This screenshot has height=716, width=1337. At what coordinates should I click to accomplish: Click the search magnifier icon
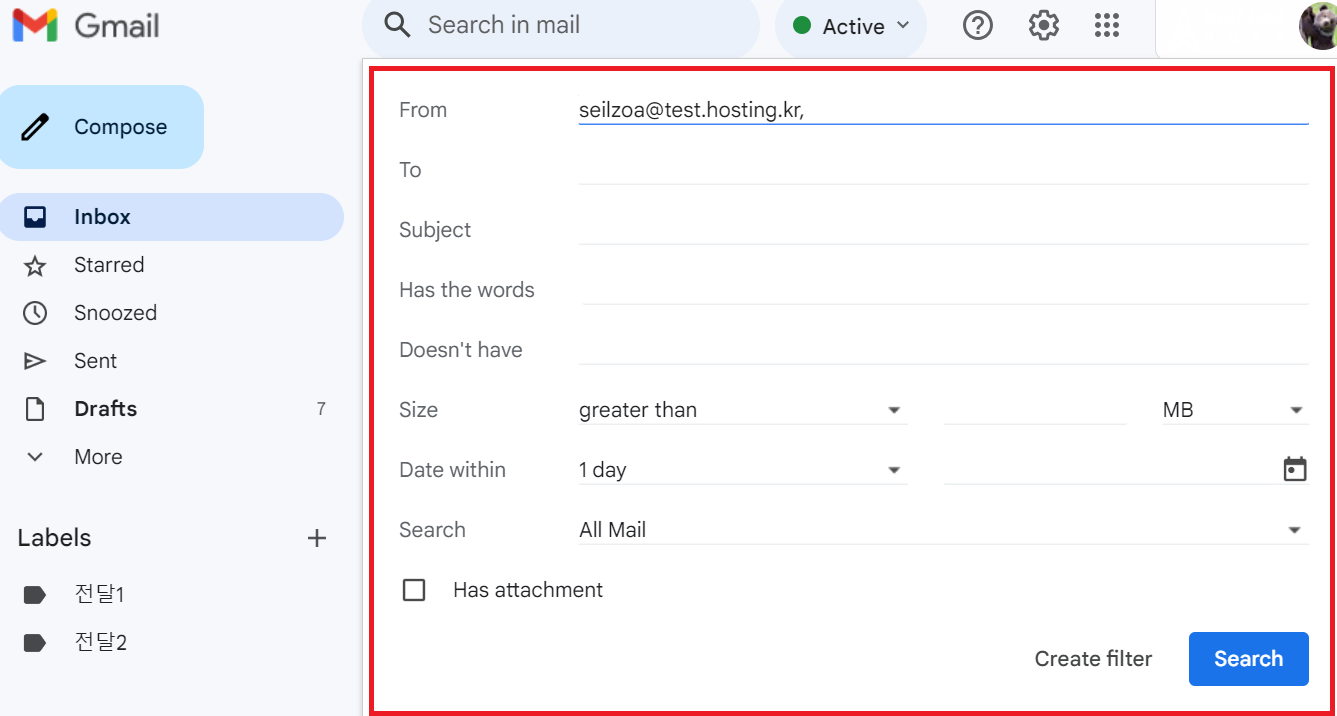coord(397,26)
